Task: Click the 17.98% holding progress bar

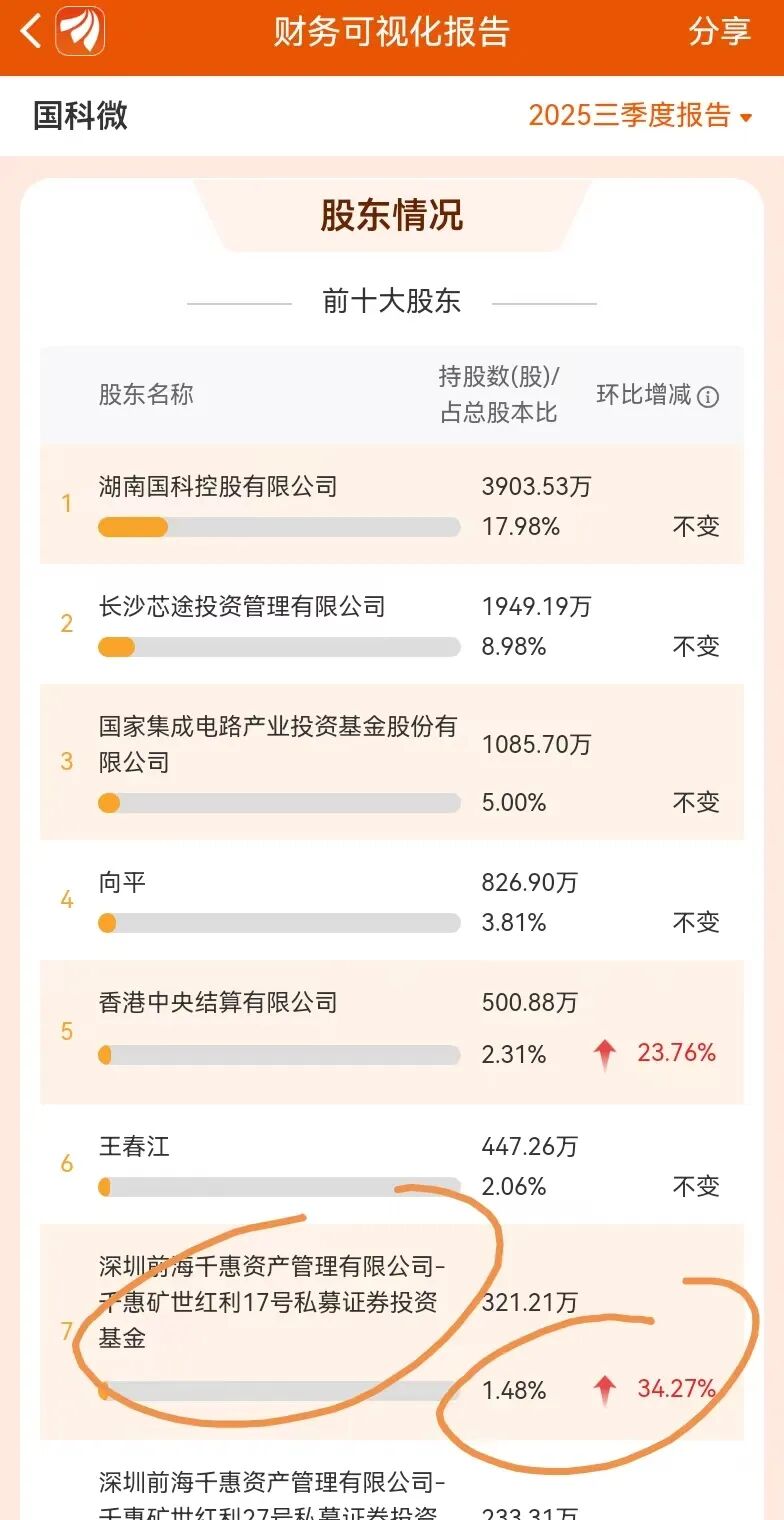Action: (279, 527)
